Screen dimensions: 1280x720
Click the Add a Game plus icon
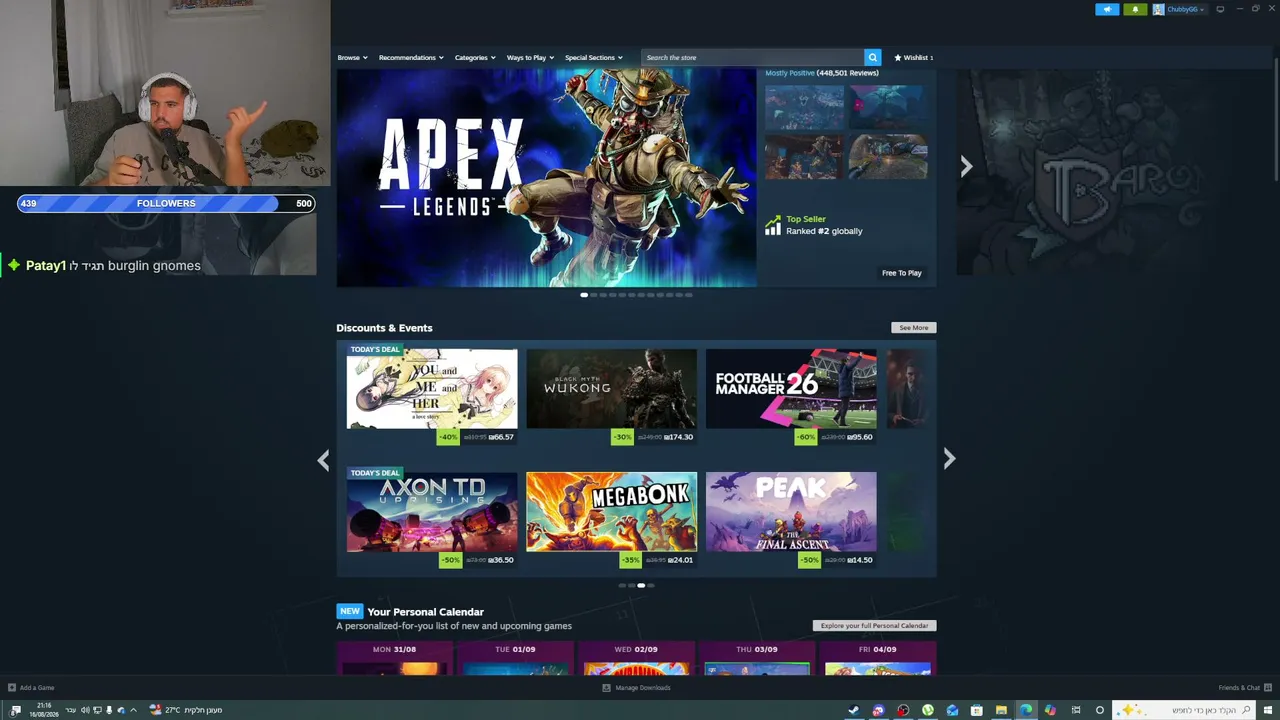(x=12, y=688)
